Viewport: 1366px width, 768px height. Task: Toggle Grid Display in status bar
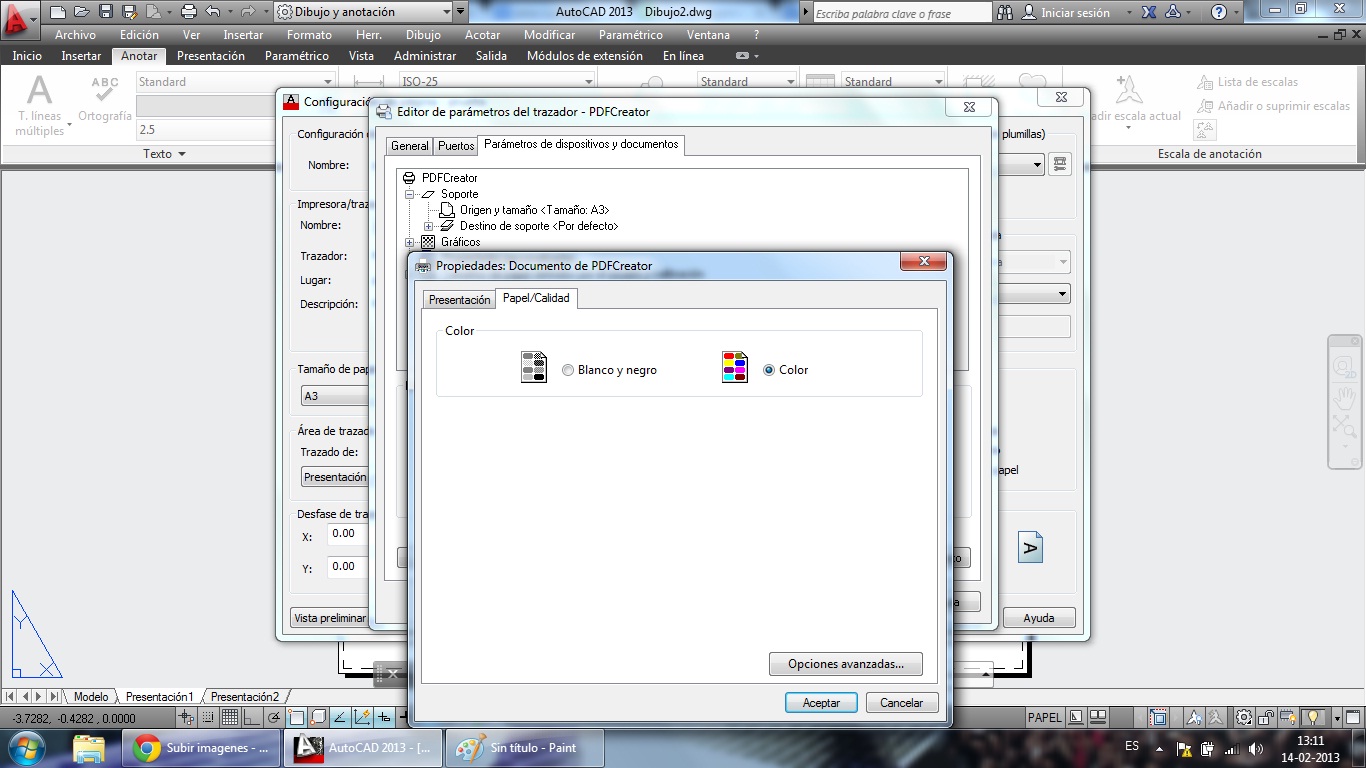pyautogui.click(x=230, y=717)
